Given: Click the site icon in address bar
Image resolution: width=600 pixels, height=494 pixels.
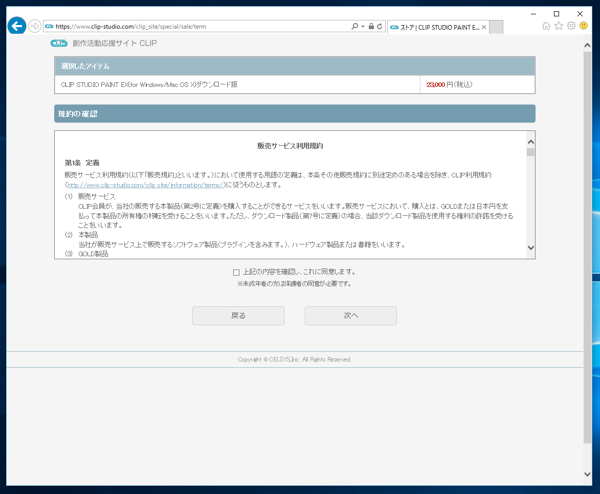Looking at the screenshot, I should tap(49, 26).
